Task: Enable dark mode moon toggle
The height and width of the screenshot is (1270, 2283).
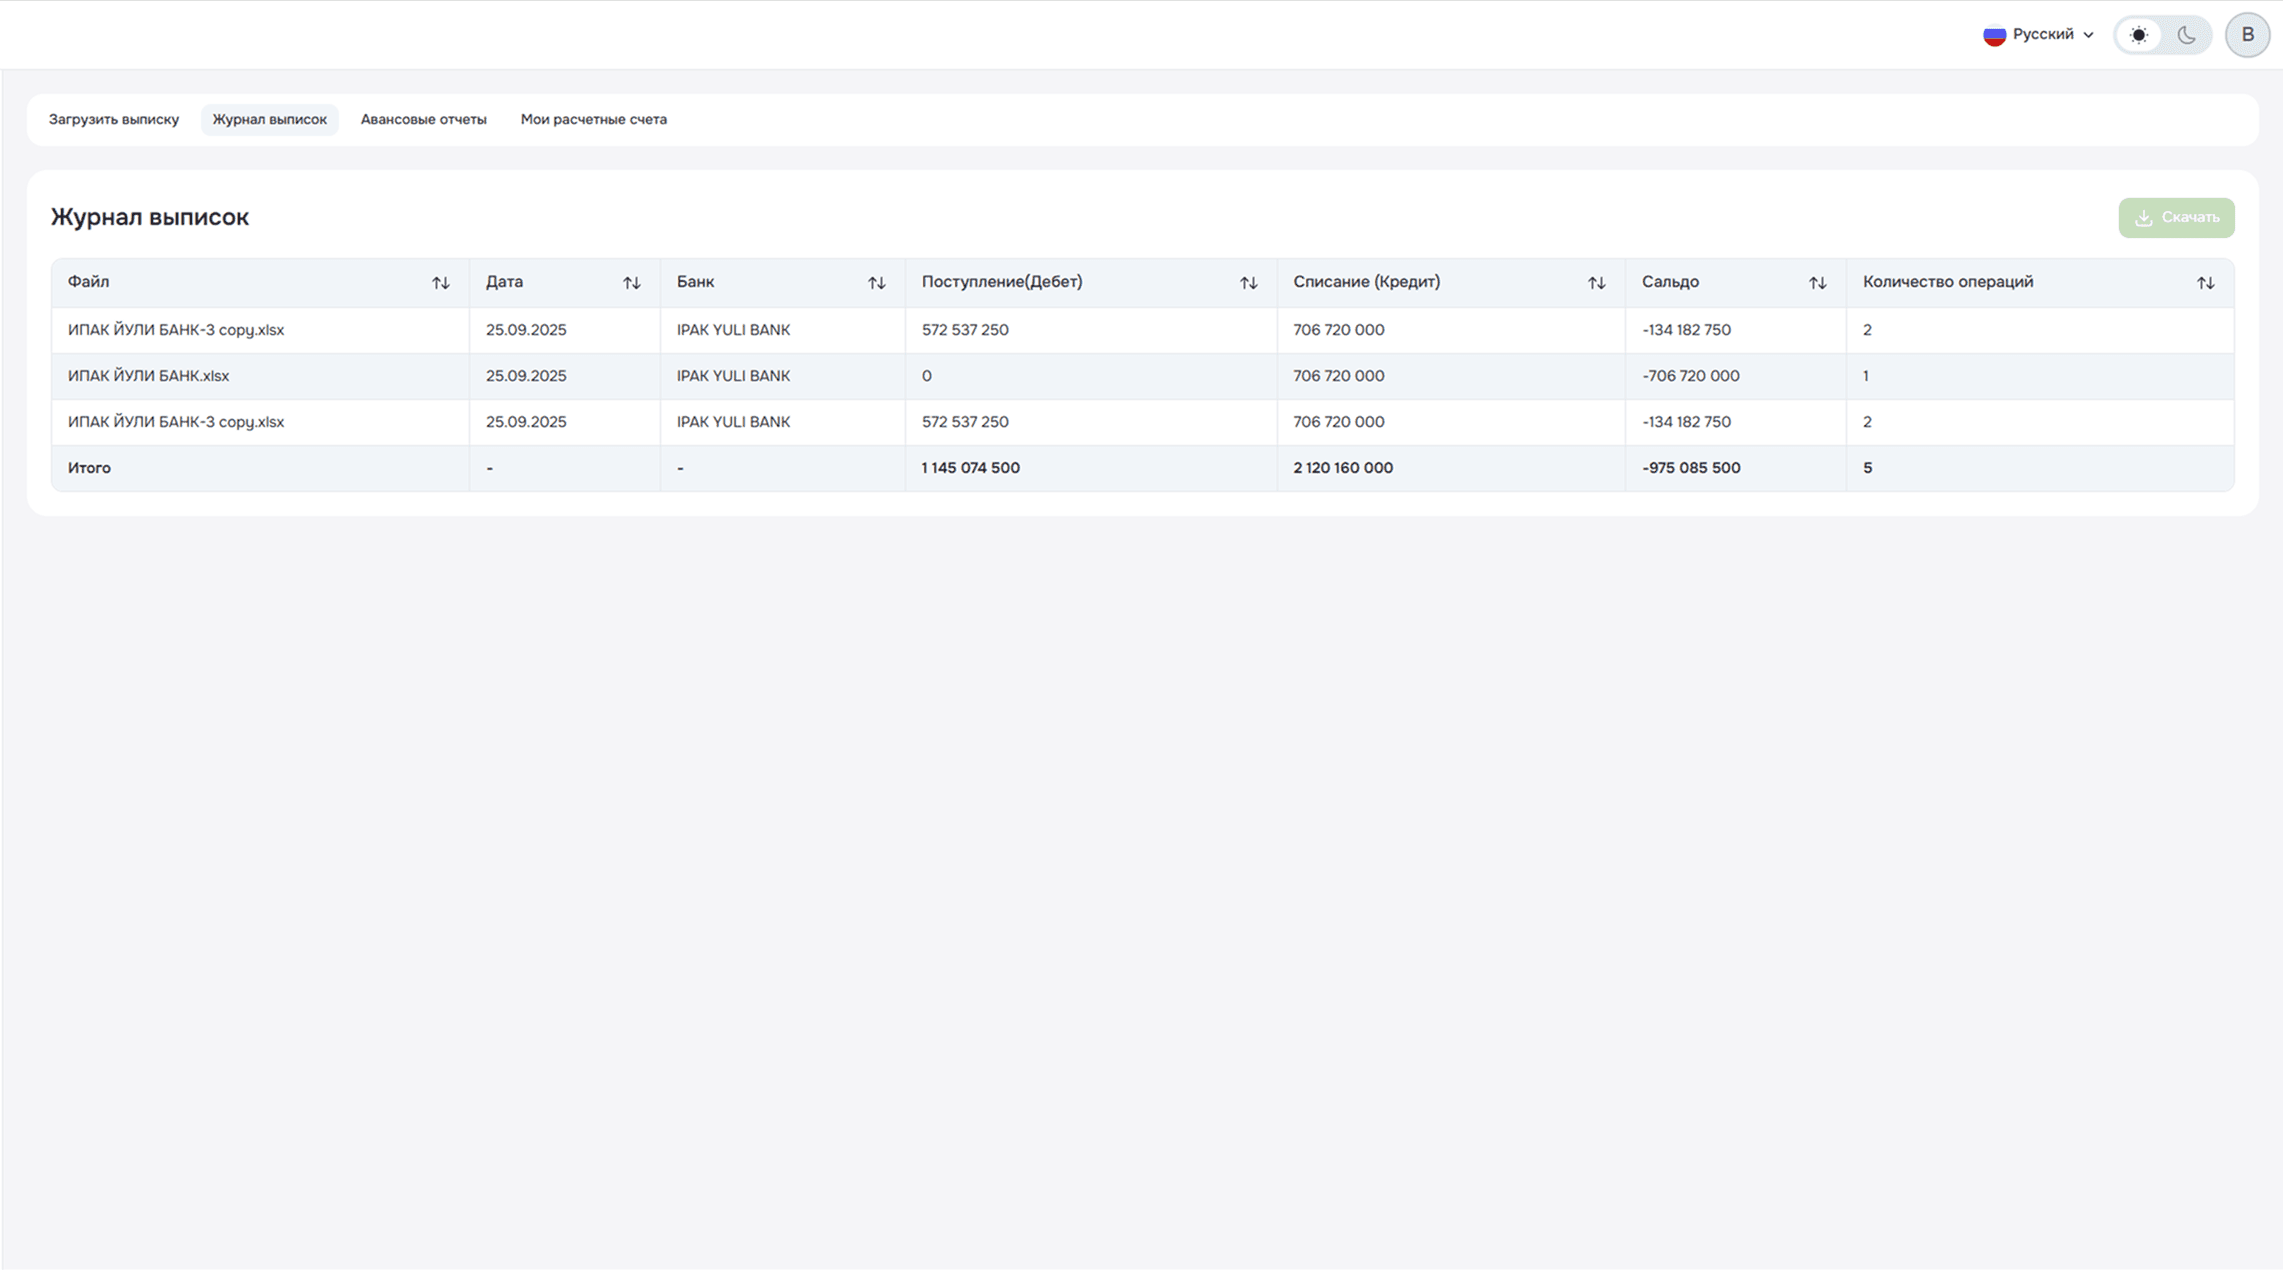Action: [x=2186, y=35]
